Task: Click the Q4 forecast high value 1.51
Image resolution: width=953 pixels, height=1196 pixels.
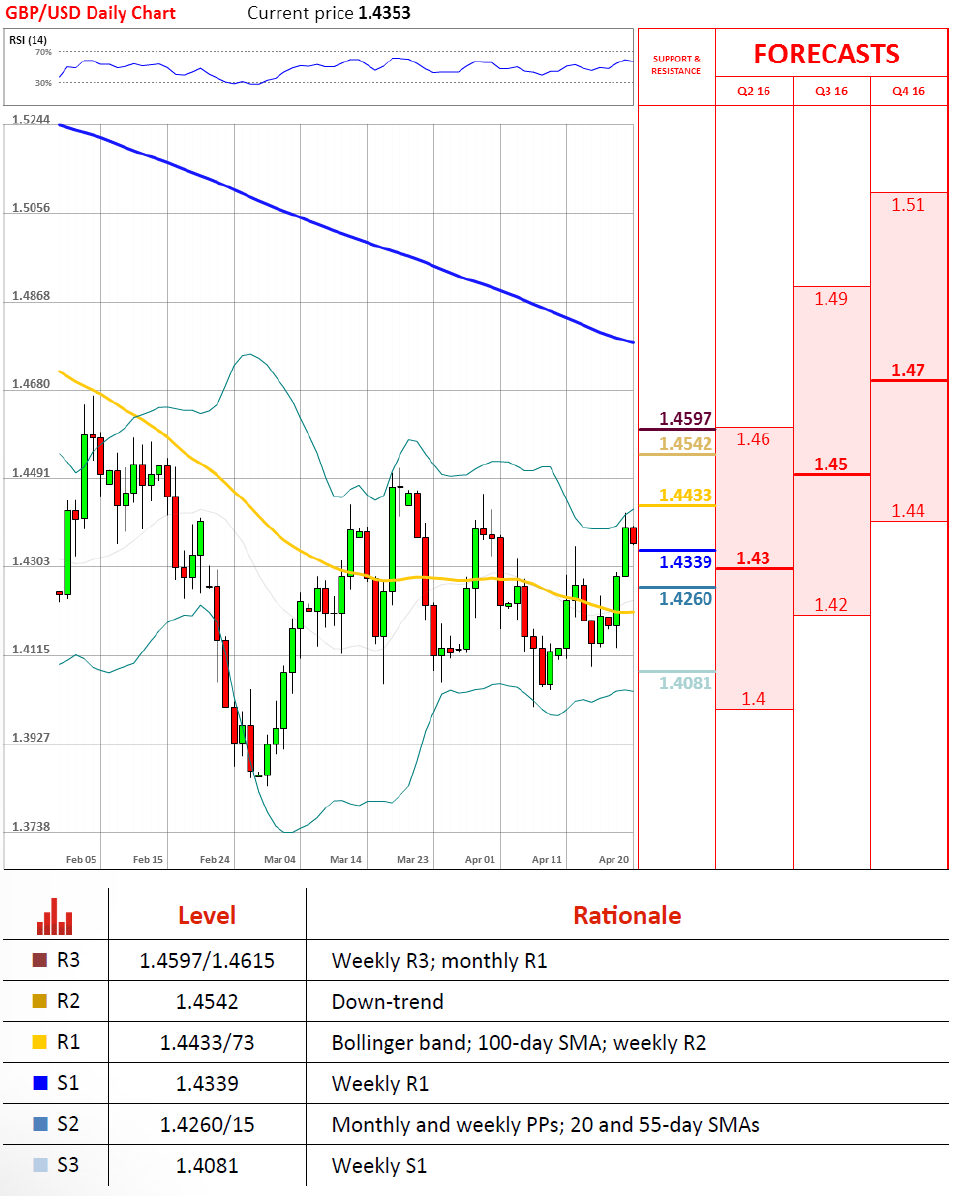Action: coord(908,205)
